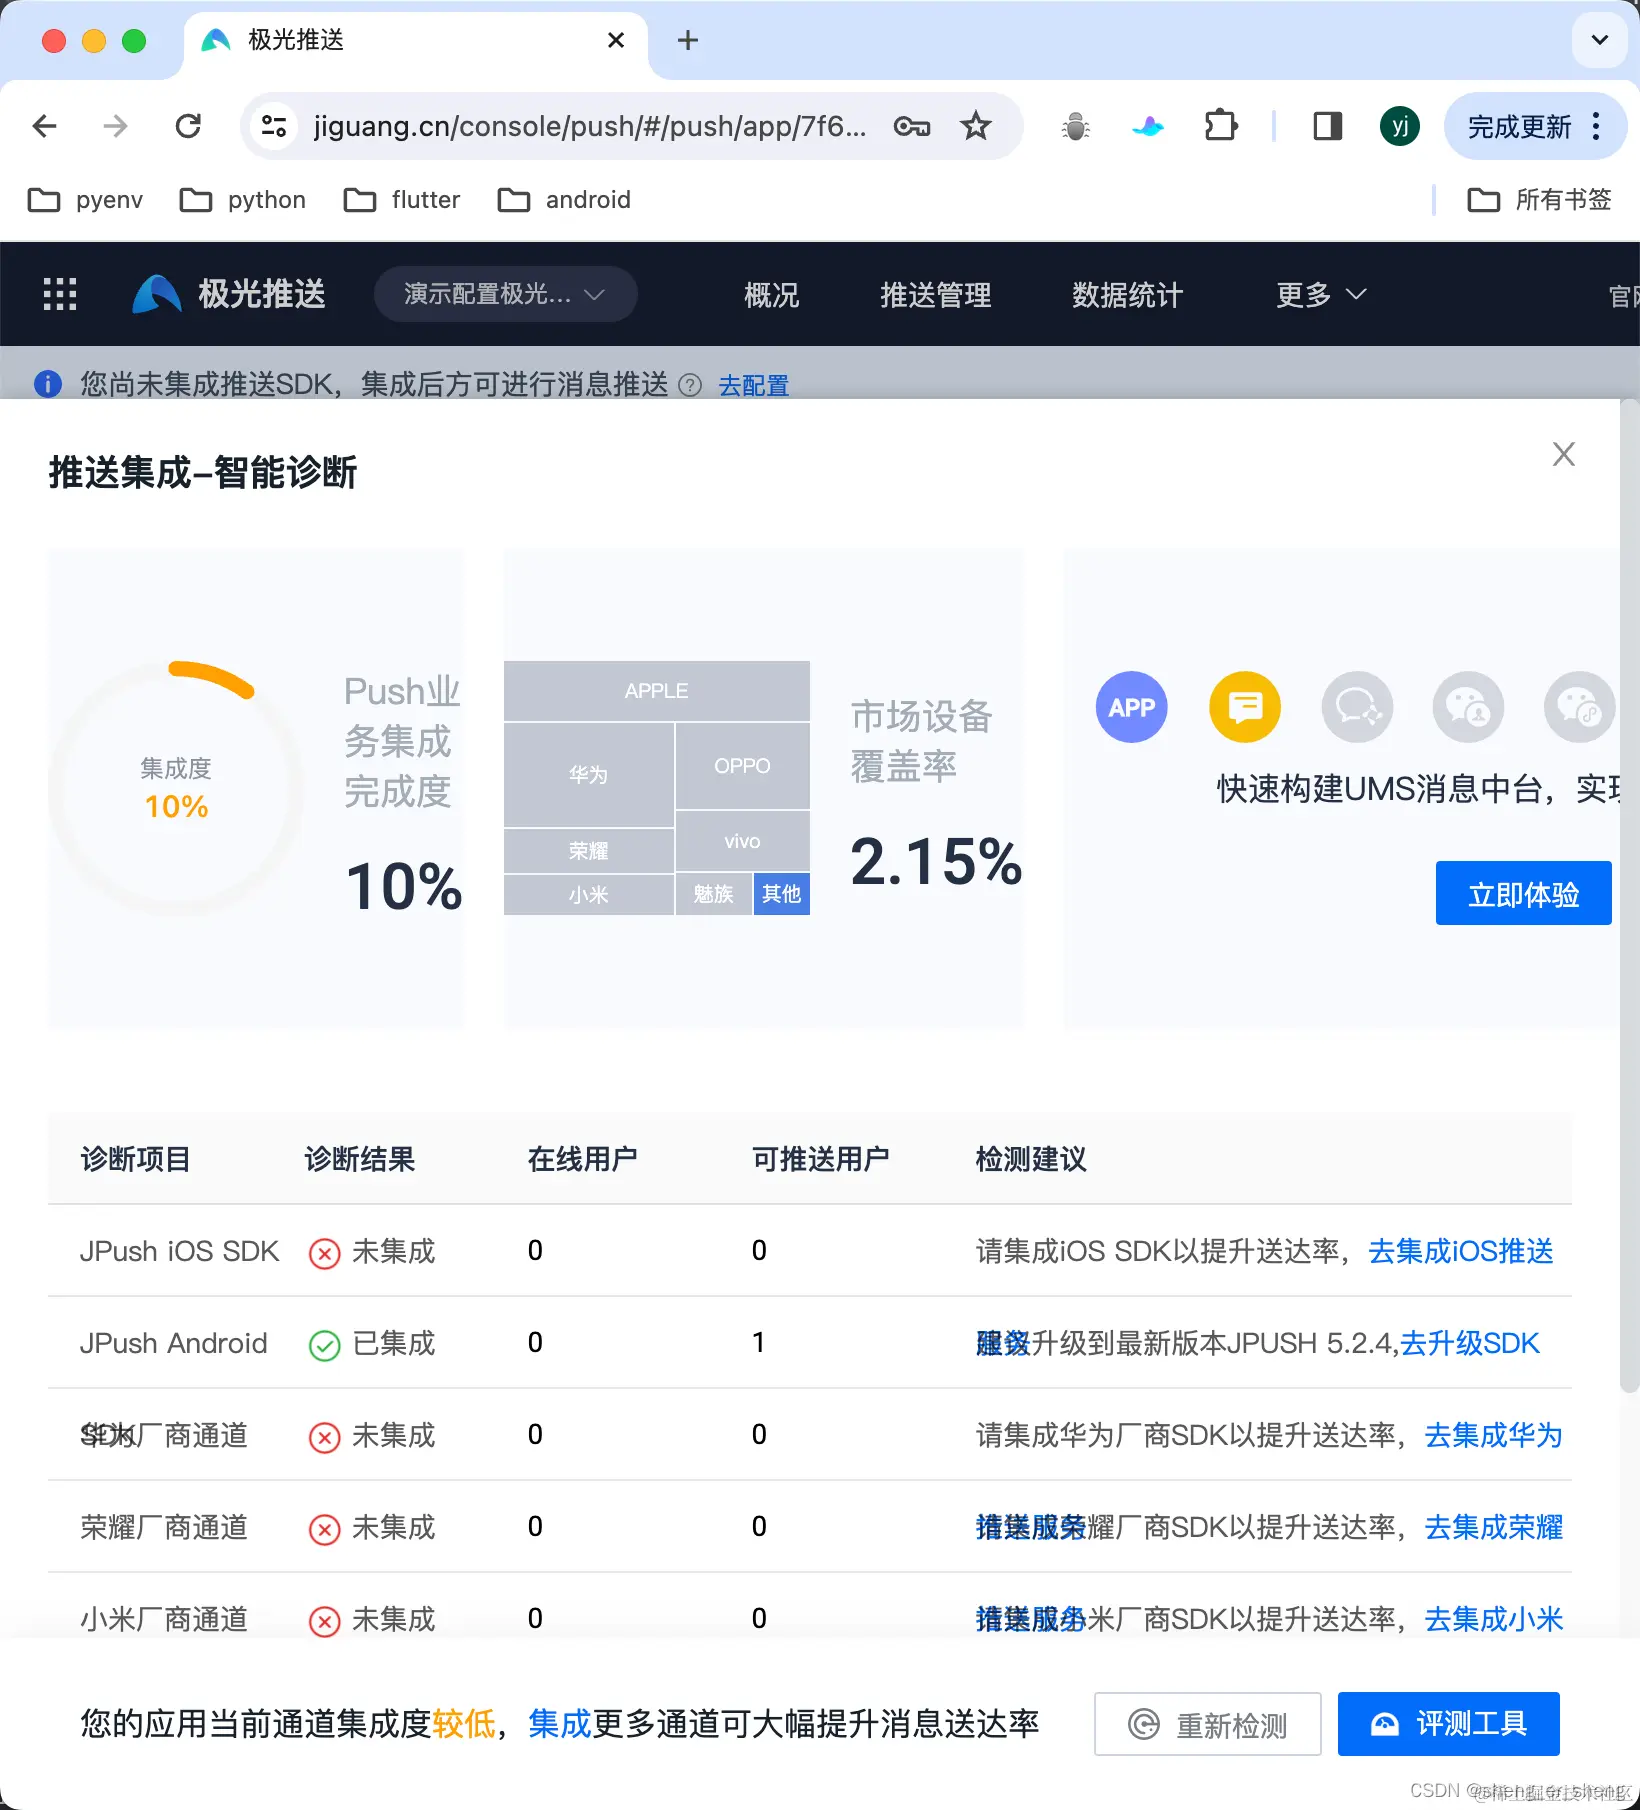Expand the 更多 navigation dropdown
The image size is (1640, 1810).
(x=1319, y=294)
